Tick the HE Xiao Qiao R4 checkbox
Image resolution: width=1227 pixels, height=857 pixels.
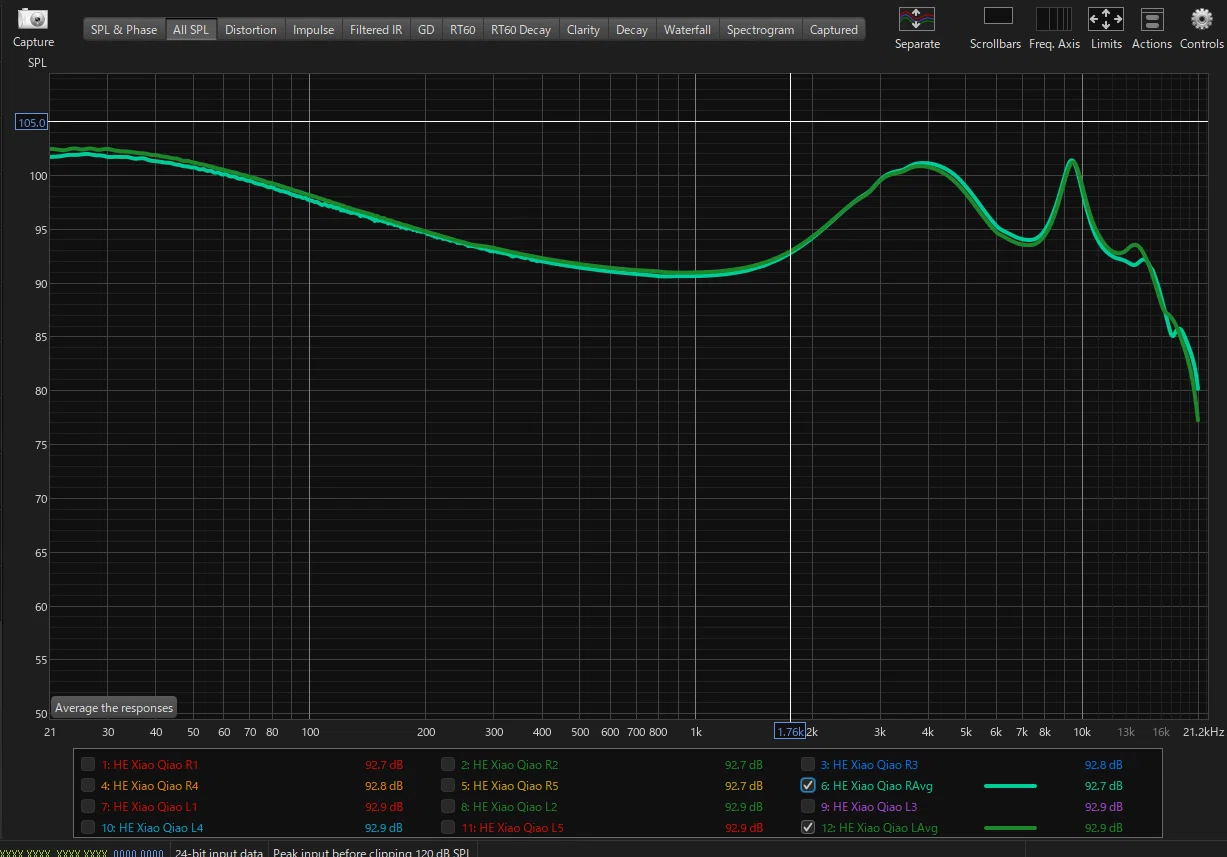pyautogui.click(x=88, y=786)
